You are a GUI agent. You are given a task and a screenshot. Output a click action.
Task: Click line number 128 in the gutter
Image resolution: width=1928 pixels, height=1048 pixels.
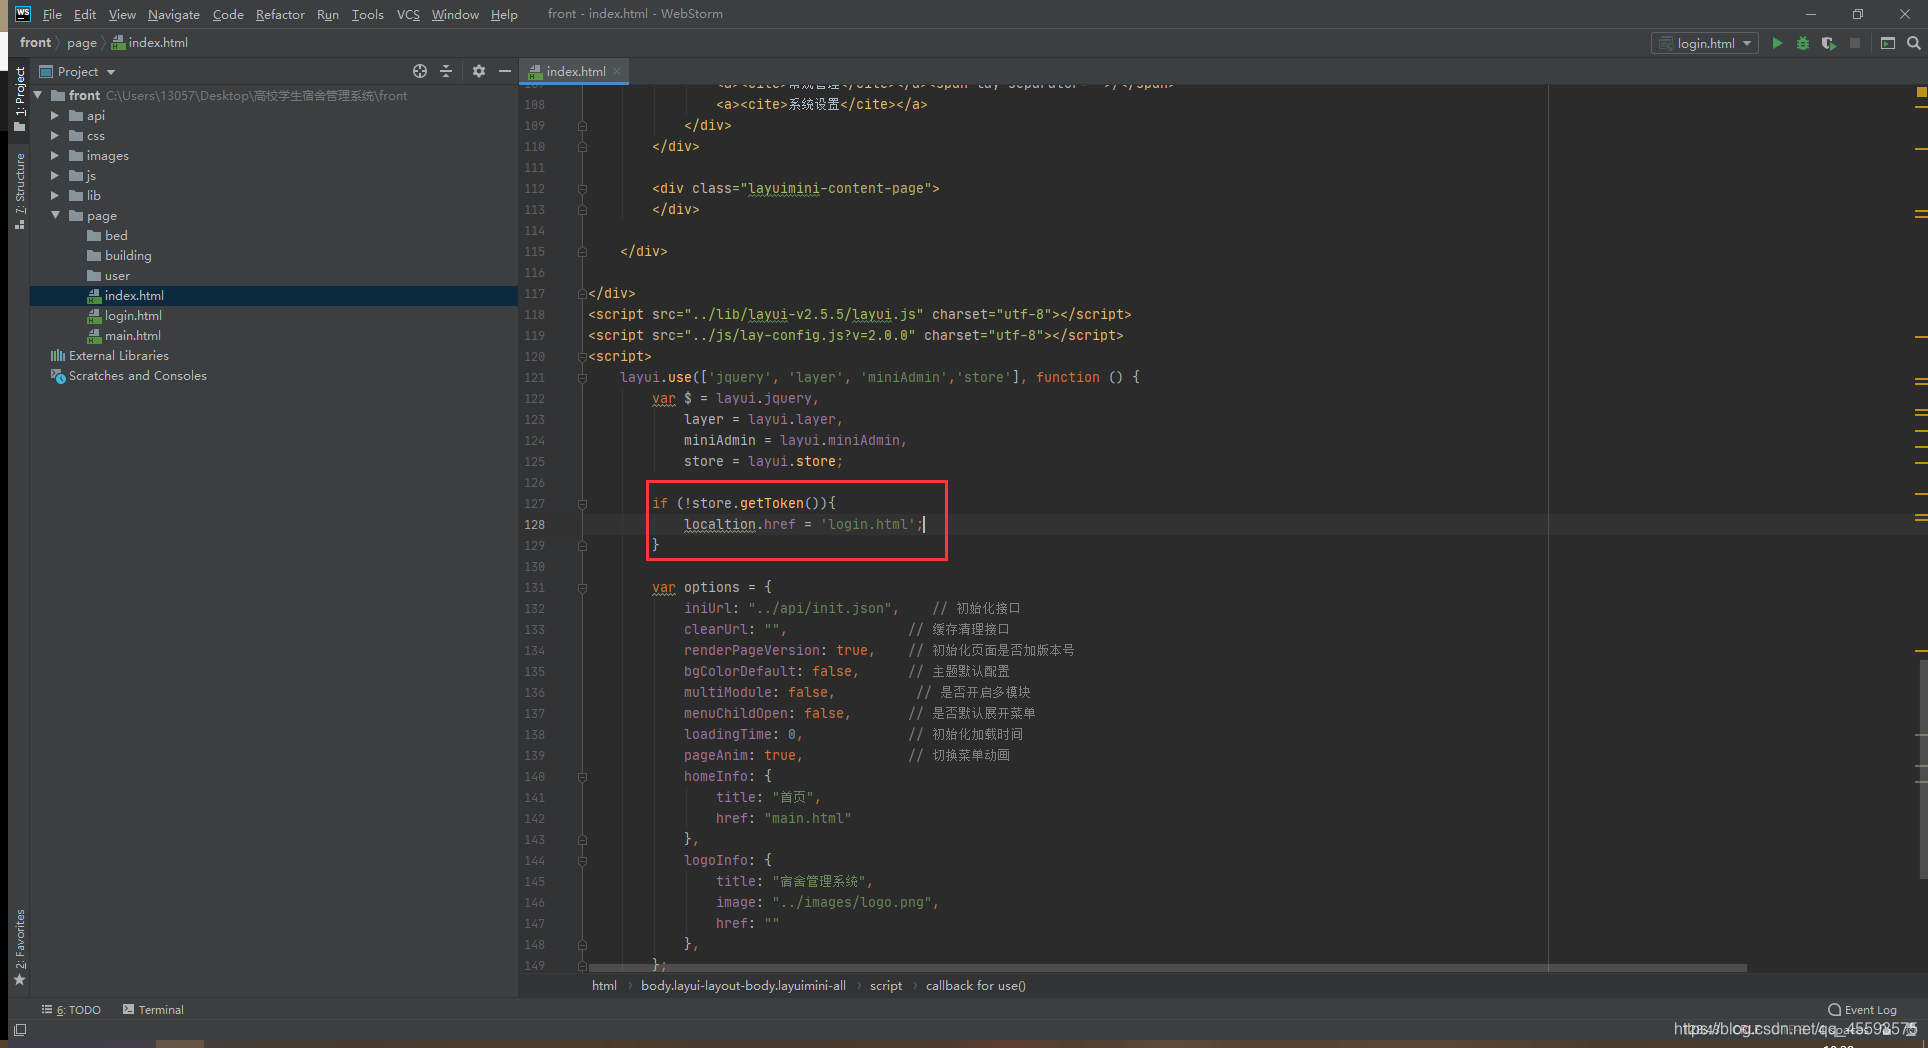(x=535, y=525)
